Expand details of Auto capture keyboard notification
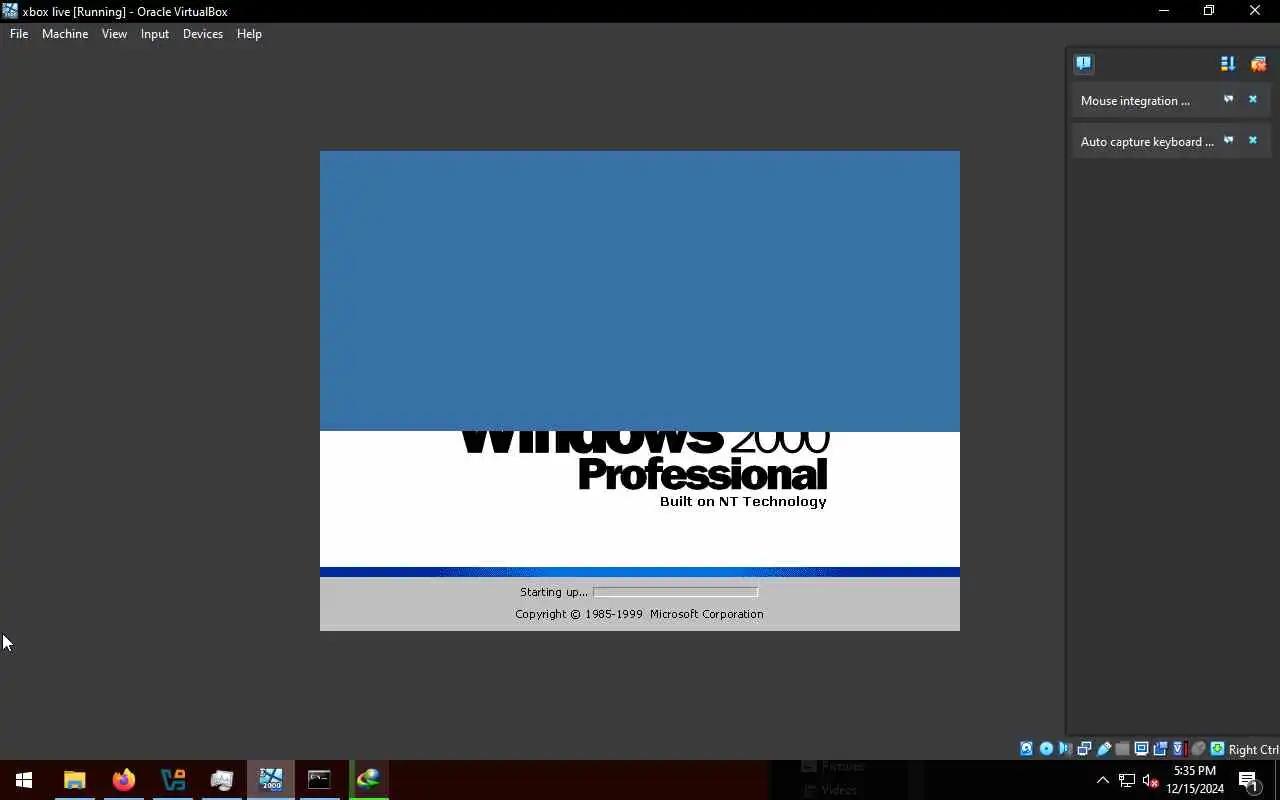The height and width of the screenshot is (800, 1280). point(1228,141)
